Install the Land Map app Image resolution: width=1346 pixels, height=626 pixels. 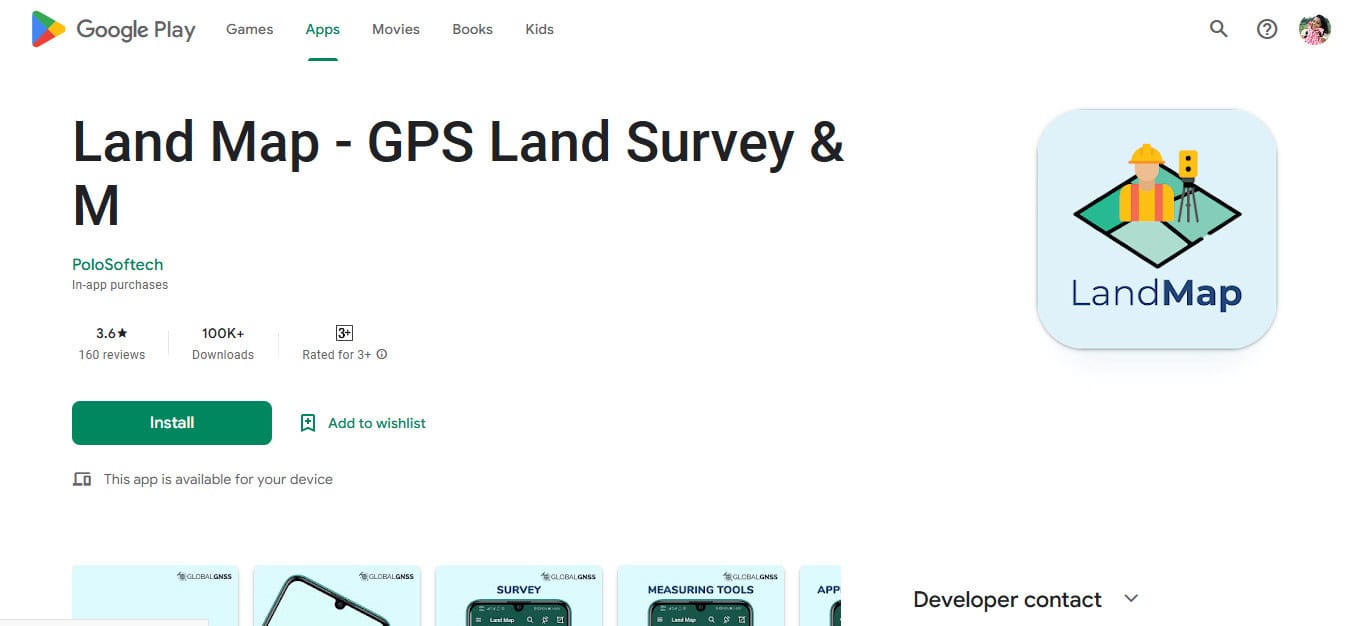tap(172, 423)
